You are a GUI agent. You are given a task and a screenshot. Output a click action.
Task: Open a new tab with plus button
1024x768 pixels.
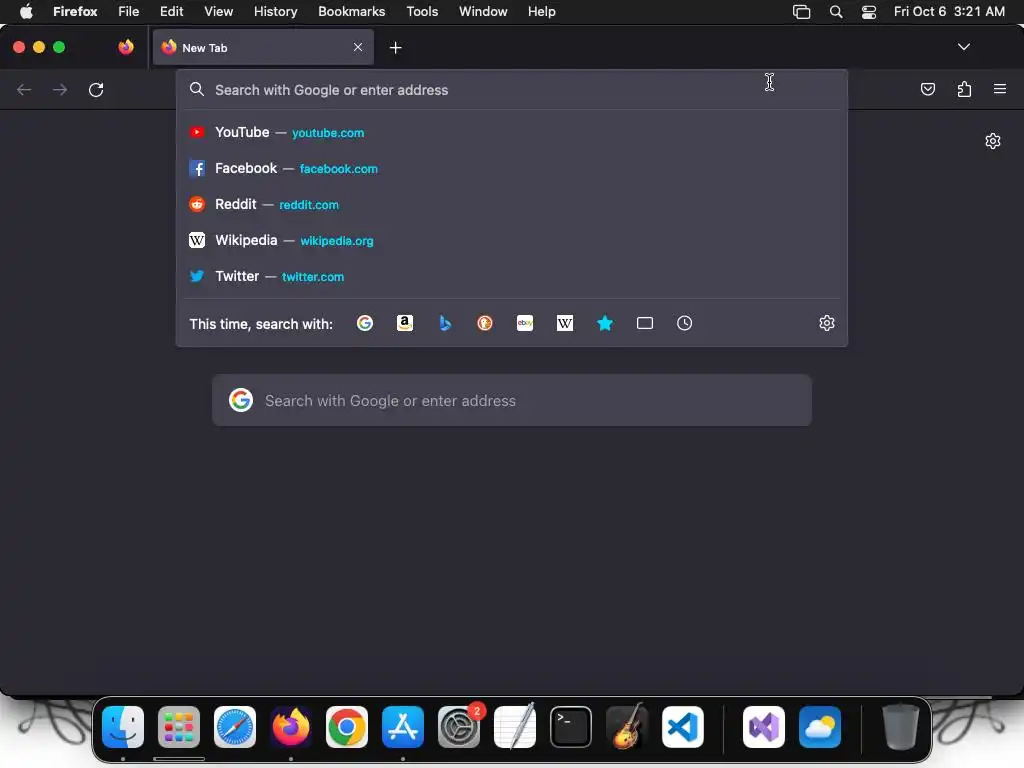pos(395,48)
